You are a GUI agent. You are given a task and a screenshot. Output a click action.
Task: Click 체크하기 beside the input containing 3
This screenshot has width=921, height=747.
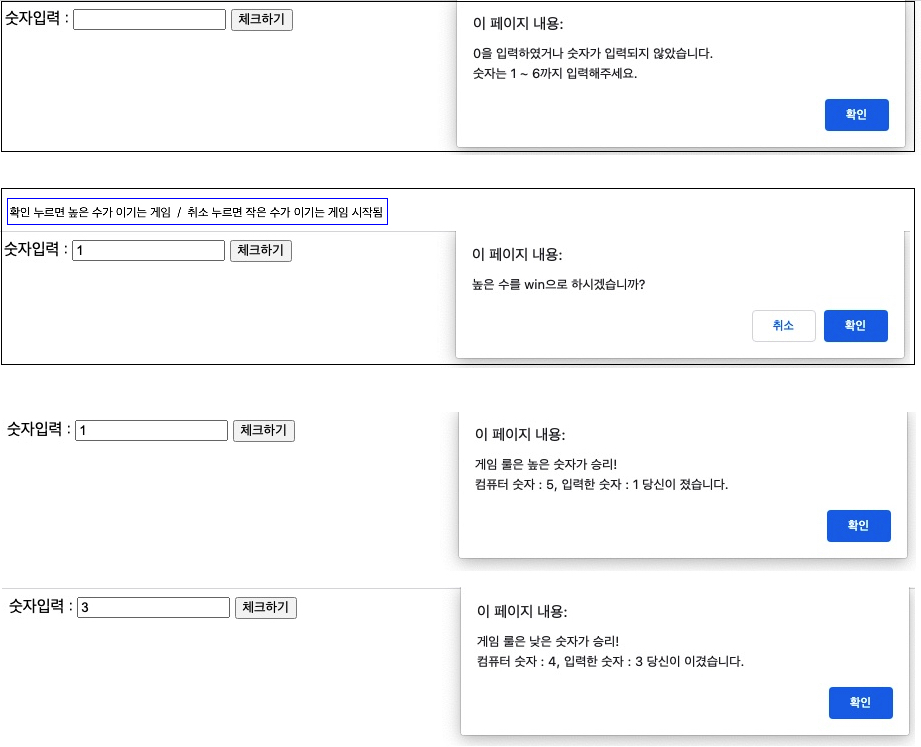coord(265,607)
